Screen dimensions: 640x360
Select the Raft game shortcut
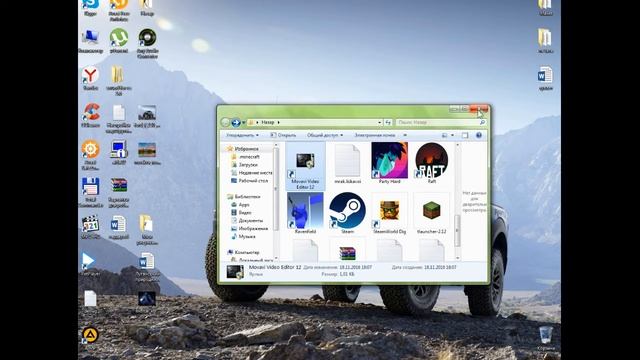[x=431, y=163]
